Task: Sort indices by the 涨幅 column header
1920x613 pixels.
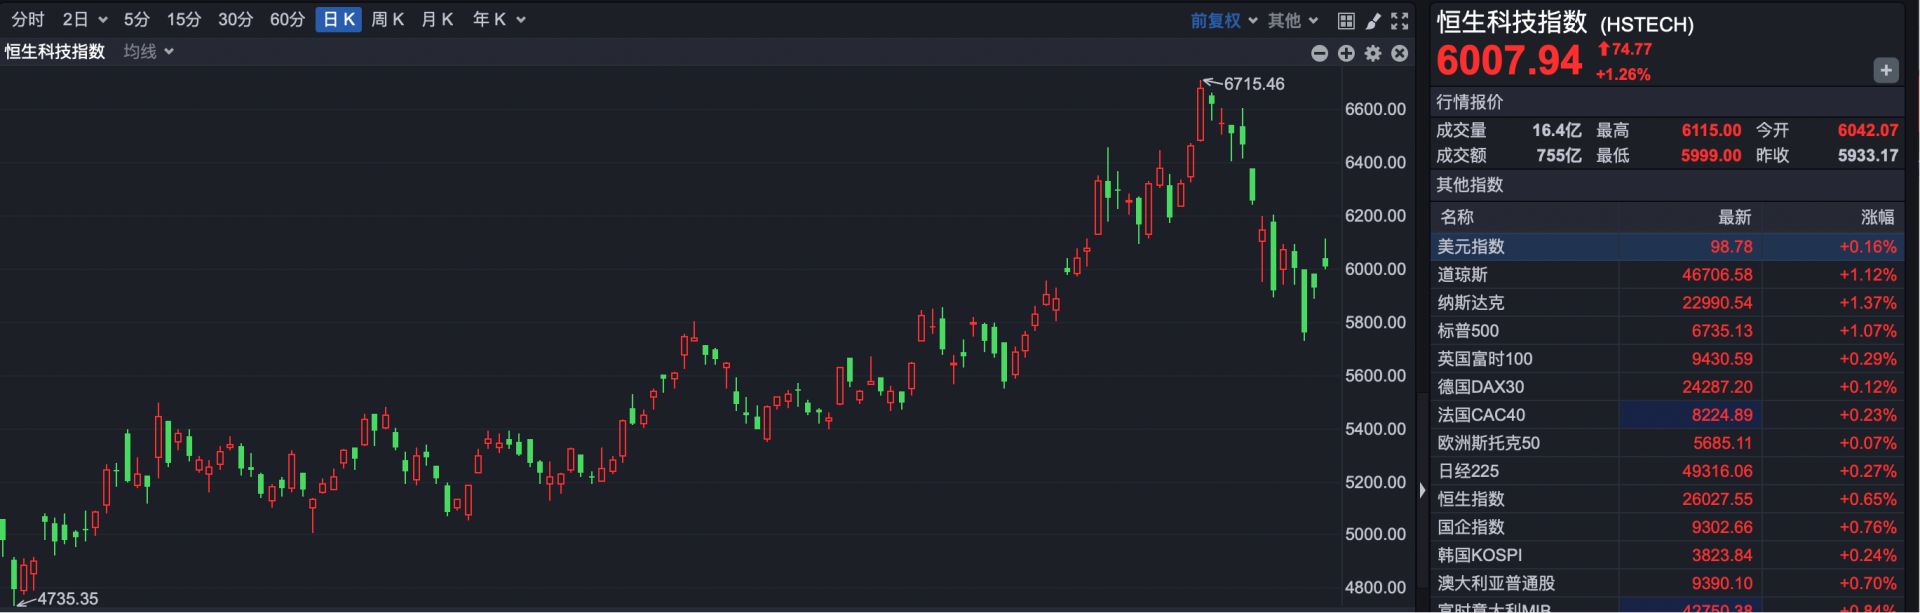Action: [x=1876, y=217]
